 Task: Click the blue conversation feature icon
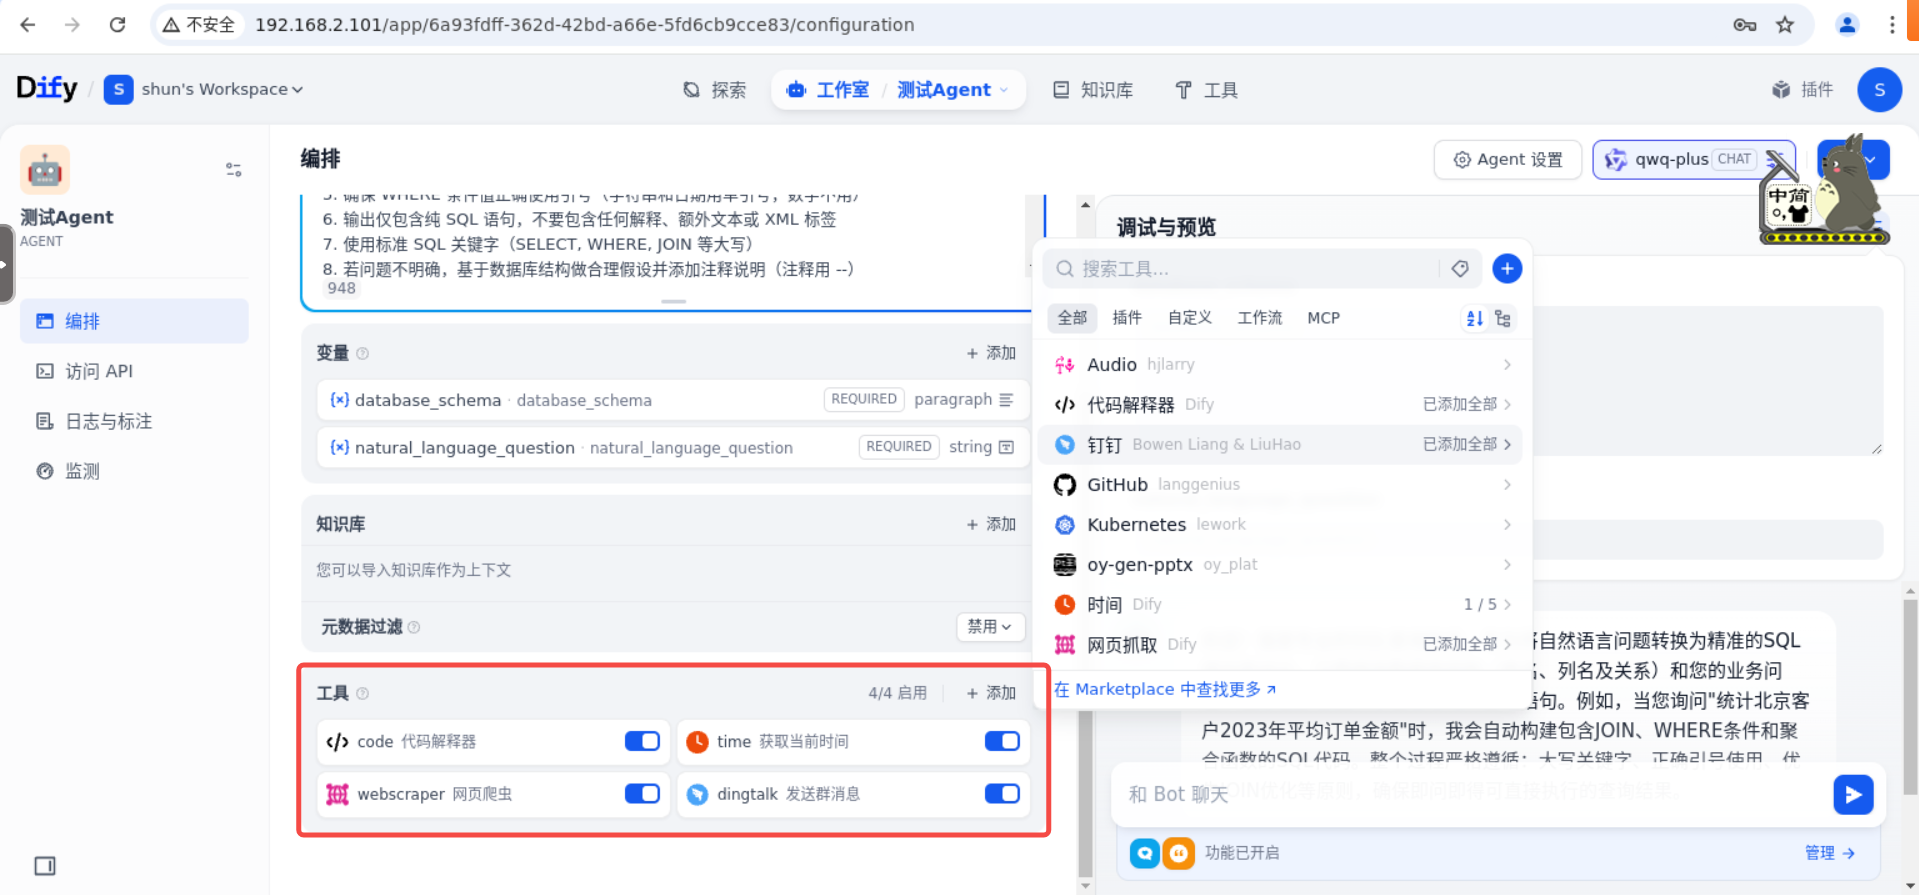tap(1145, 853)
